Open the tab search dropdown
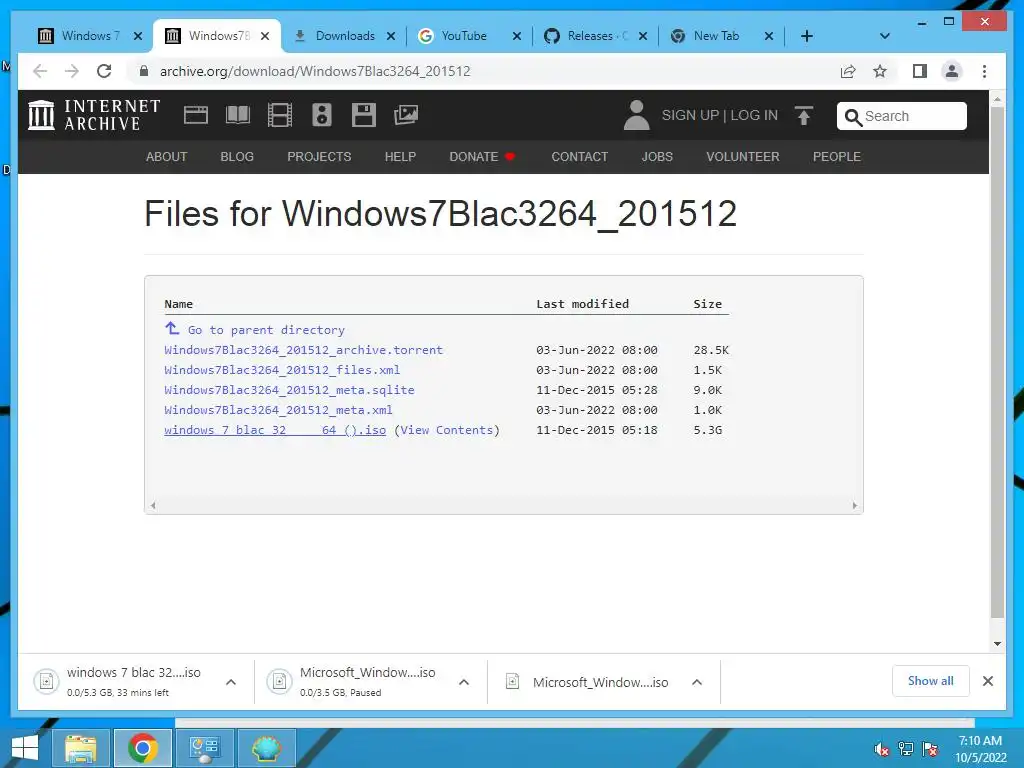 [884, 36]
